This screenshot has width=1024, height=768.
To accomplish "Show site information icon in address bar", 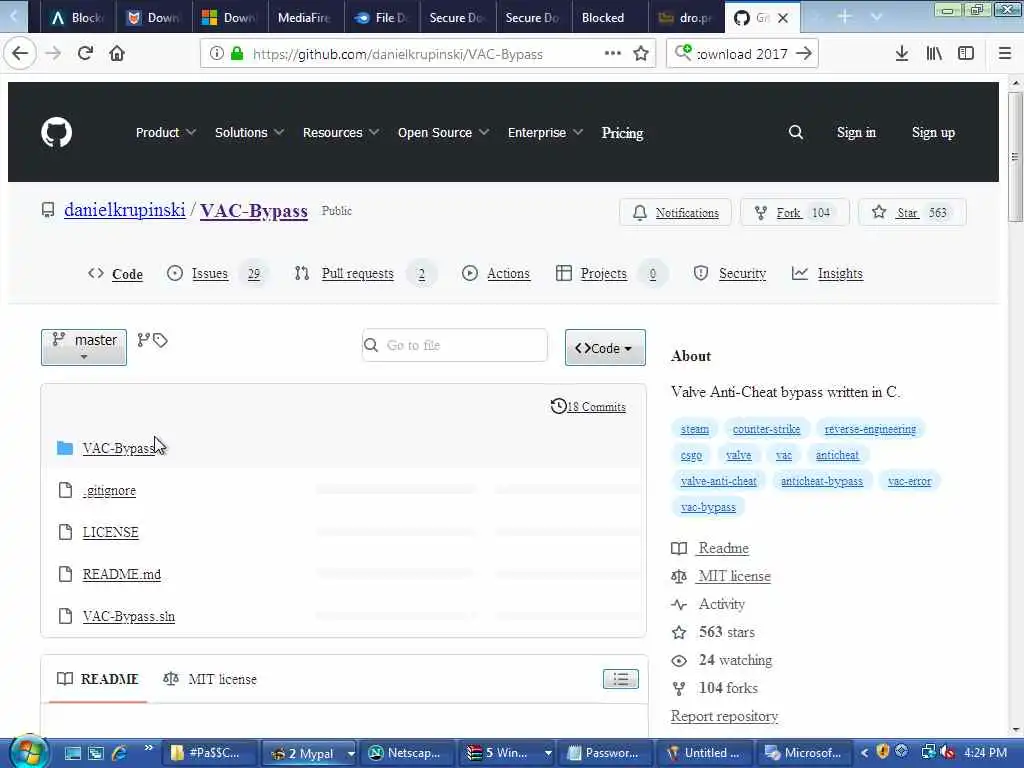I will 217,54.
